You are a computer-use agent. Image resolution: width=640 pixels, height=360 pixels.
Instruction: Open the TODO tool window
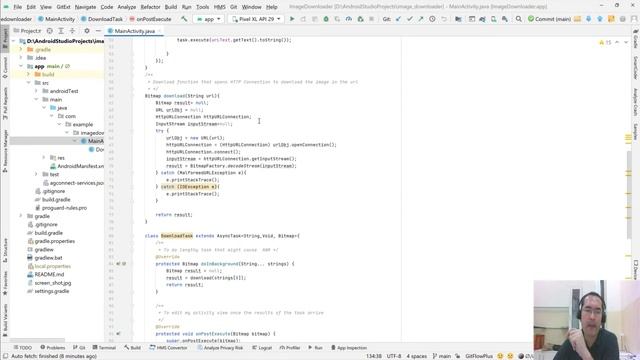(x=22, y=348)
